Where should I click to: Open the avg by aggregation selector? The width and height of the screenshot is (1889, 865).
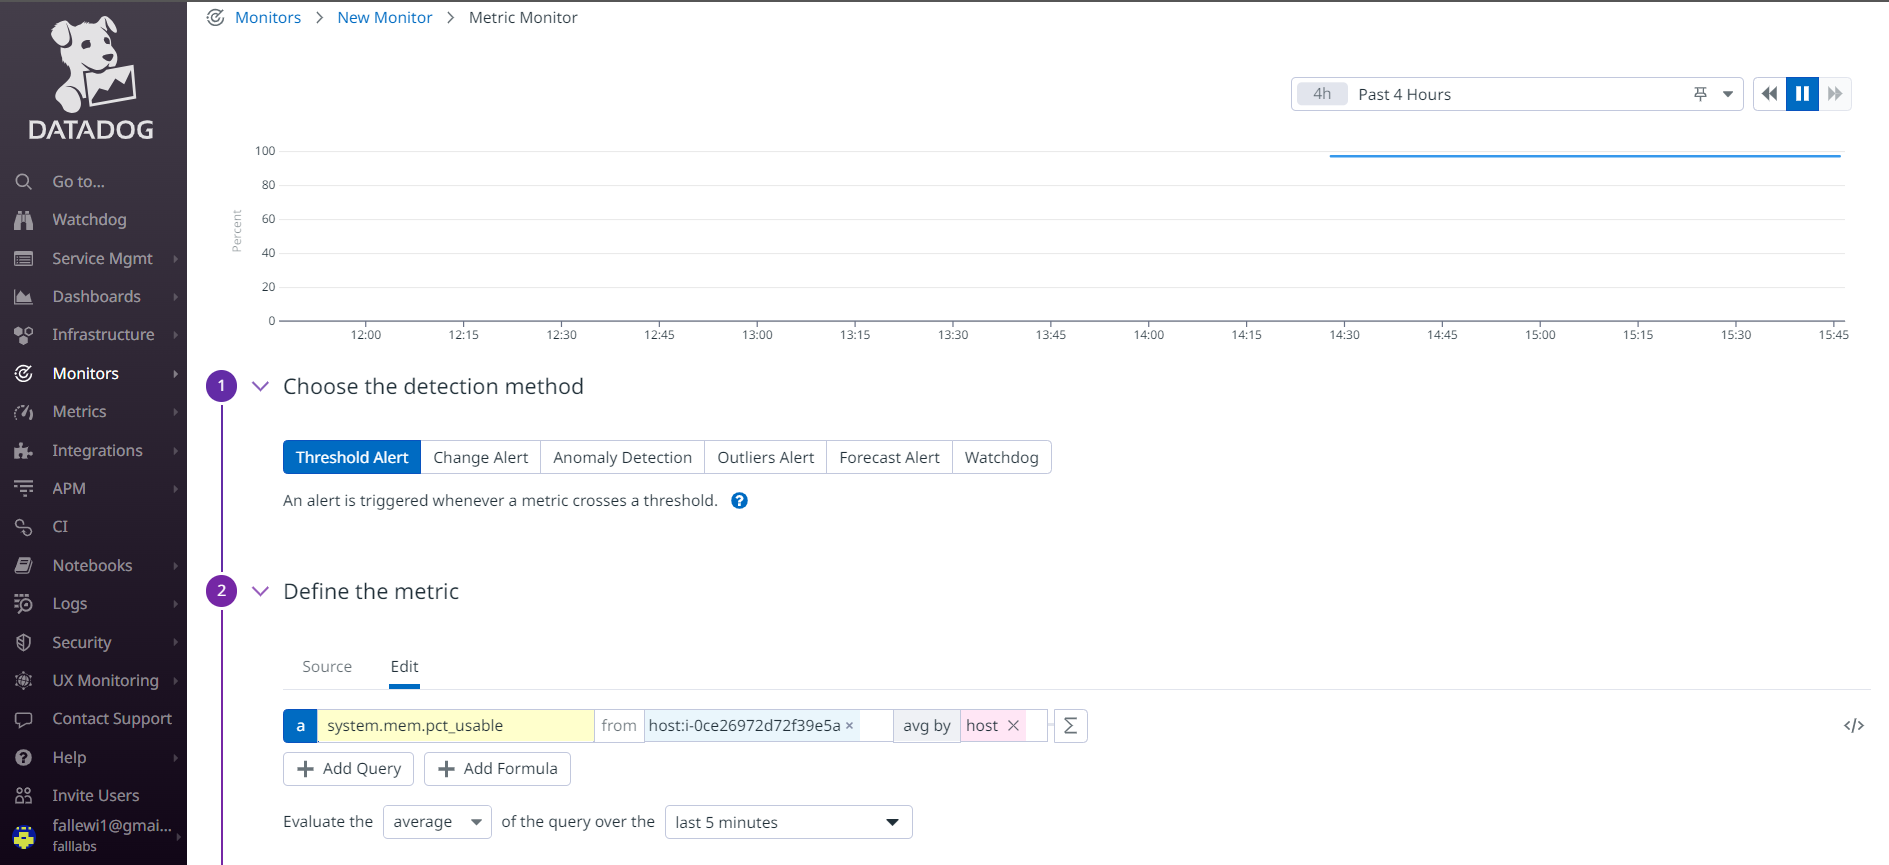(927, 726)
